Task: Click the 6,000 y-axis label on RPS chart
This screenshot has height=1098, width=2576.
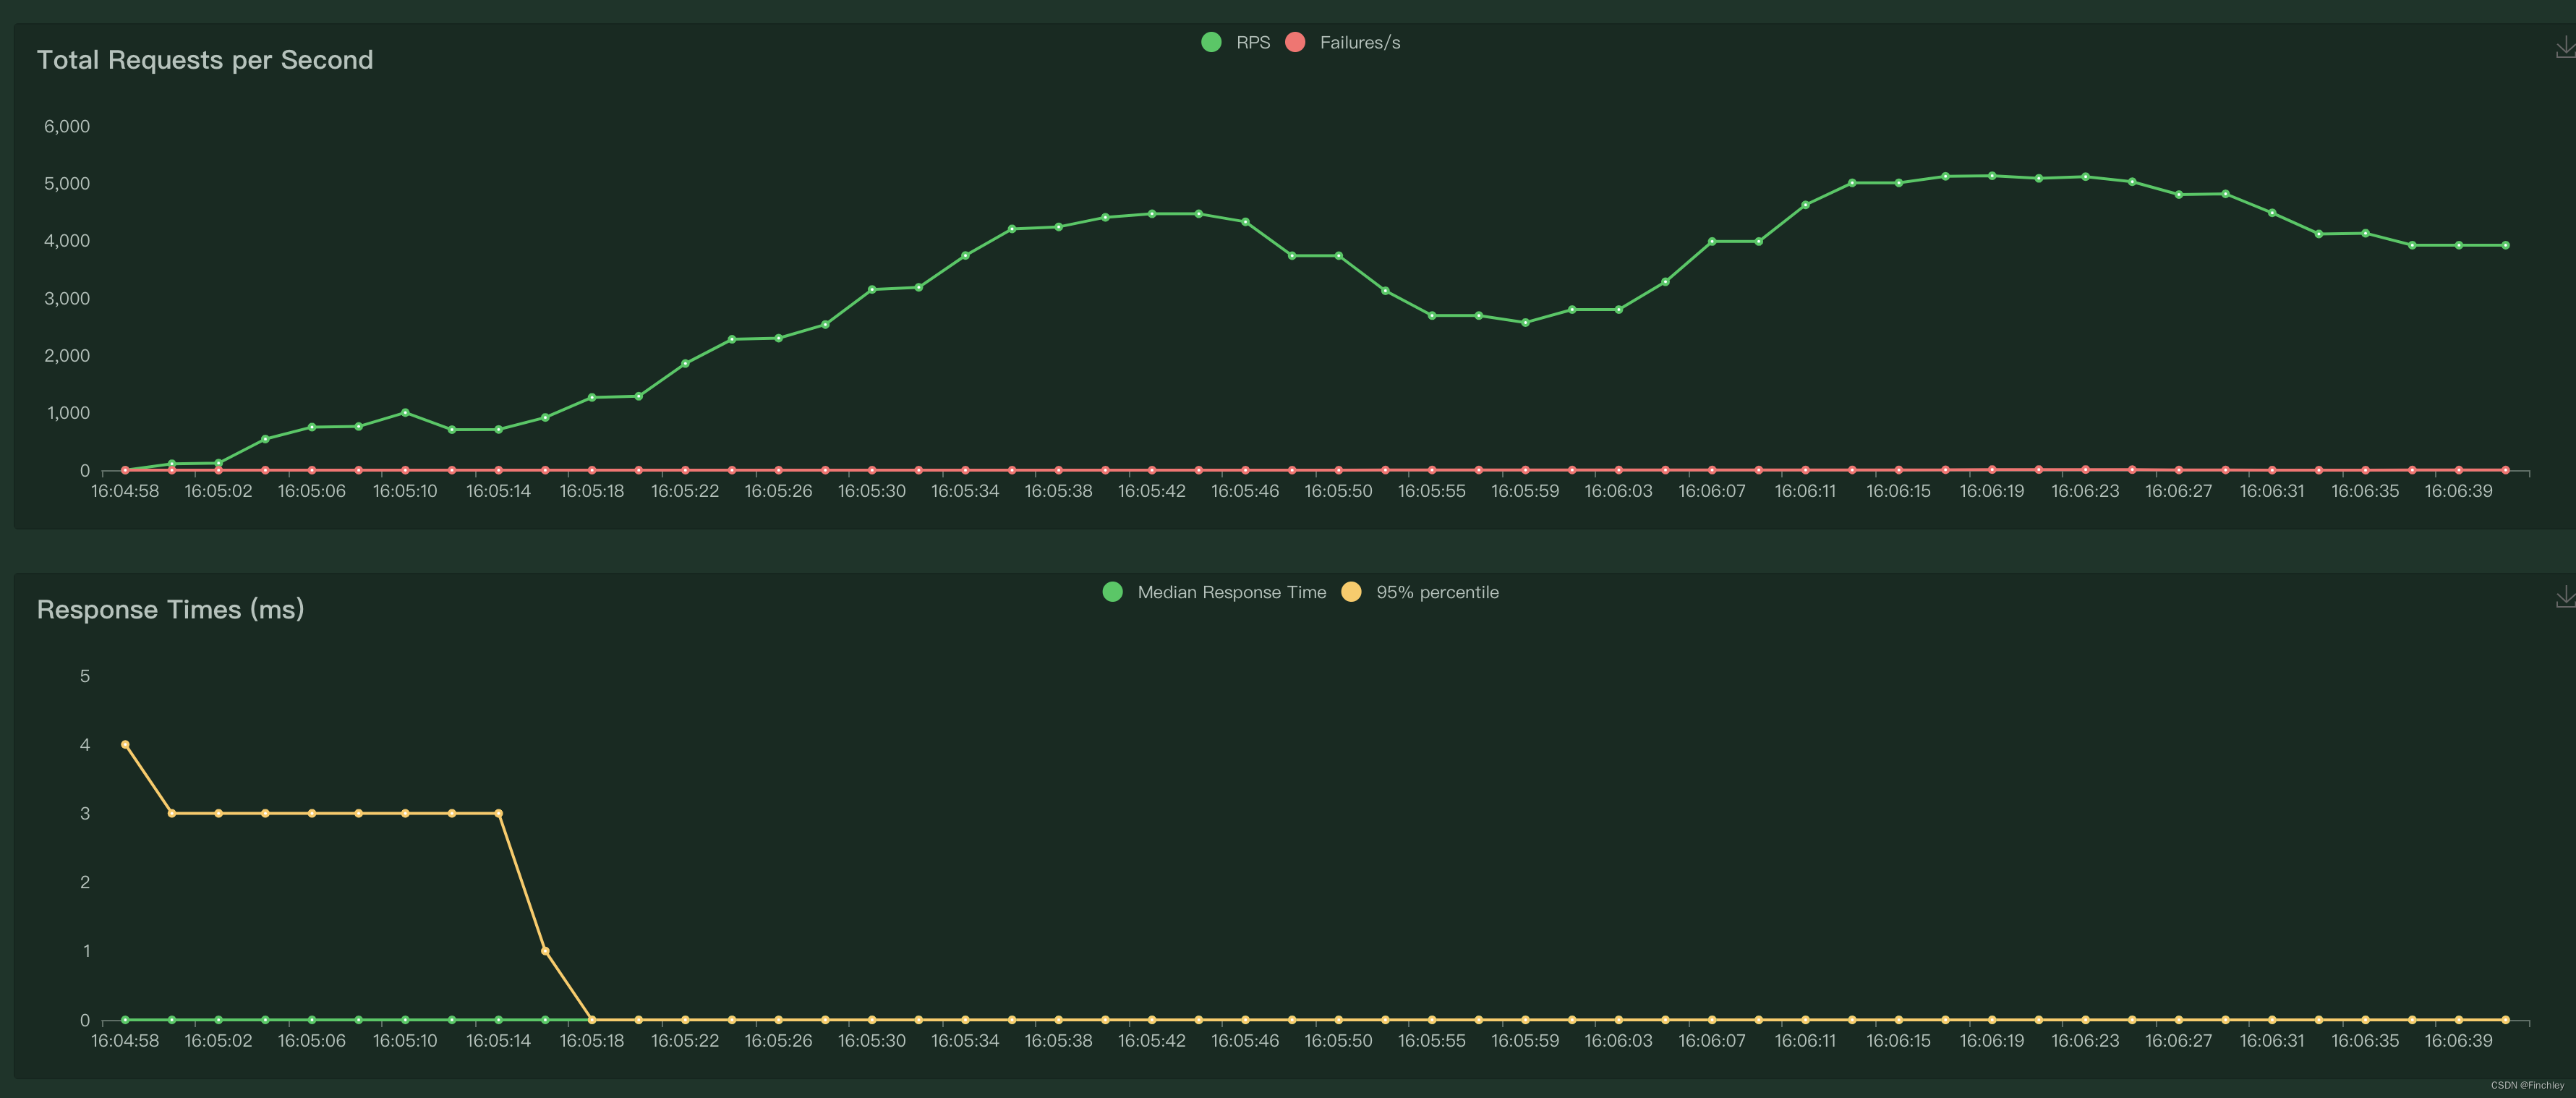Action: (x=67, y=126)
